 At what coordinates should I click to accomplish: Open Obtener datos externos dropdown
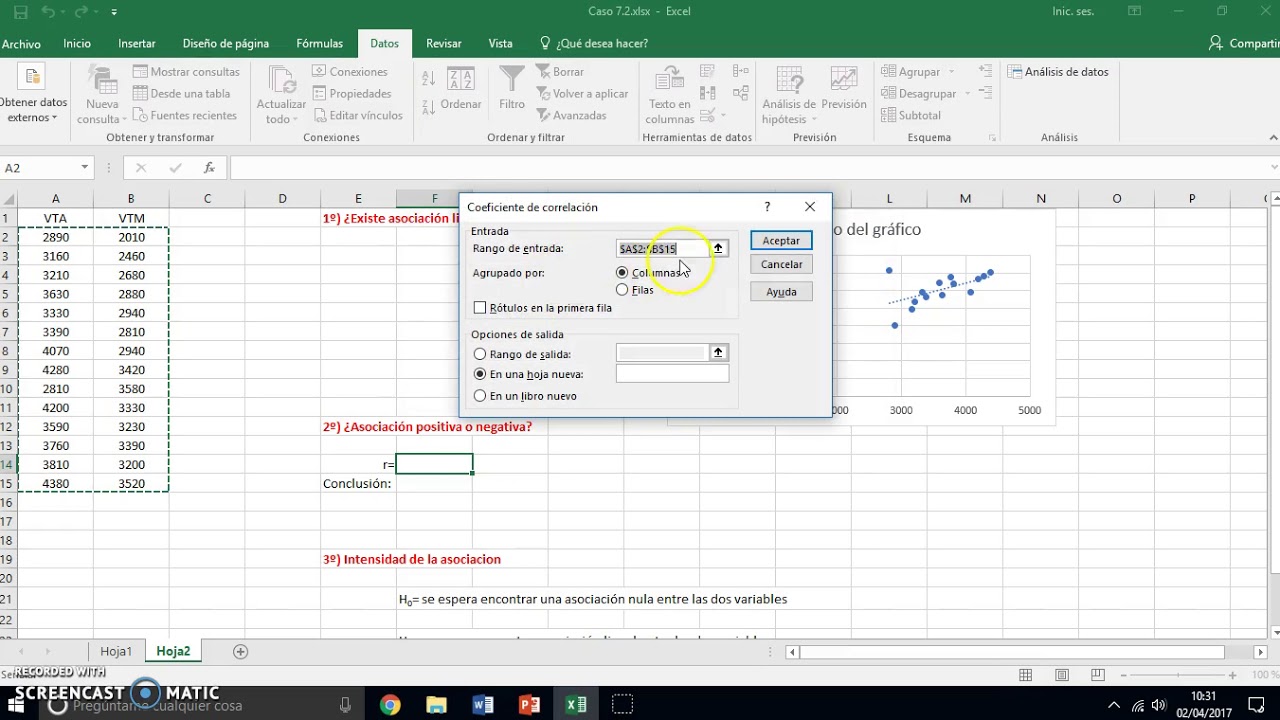coord(33,96)
